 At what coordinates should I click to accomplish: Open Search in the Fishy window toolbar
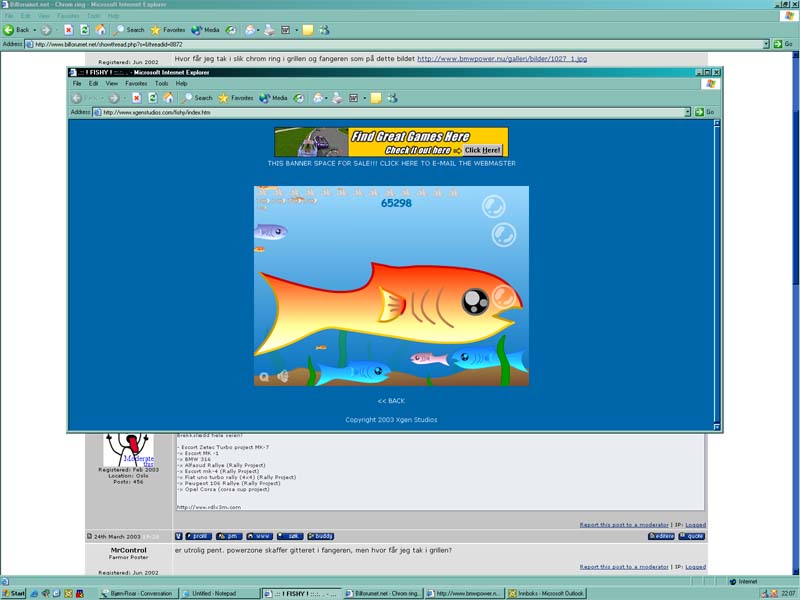tap(197, 98)
